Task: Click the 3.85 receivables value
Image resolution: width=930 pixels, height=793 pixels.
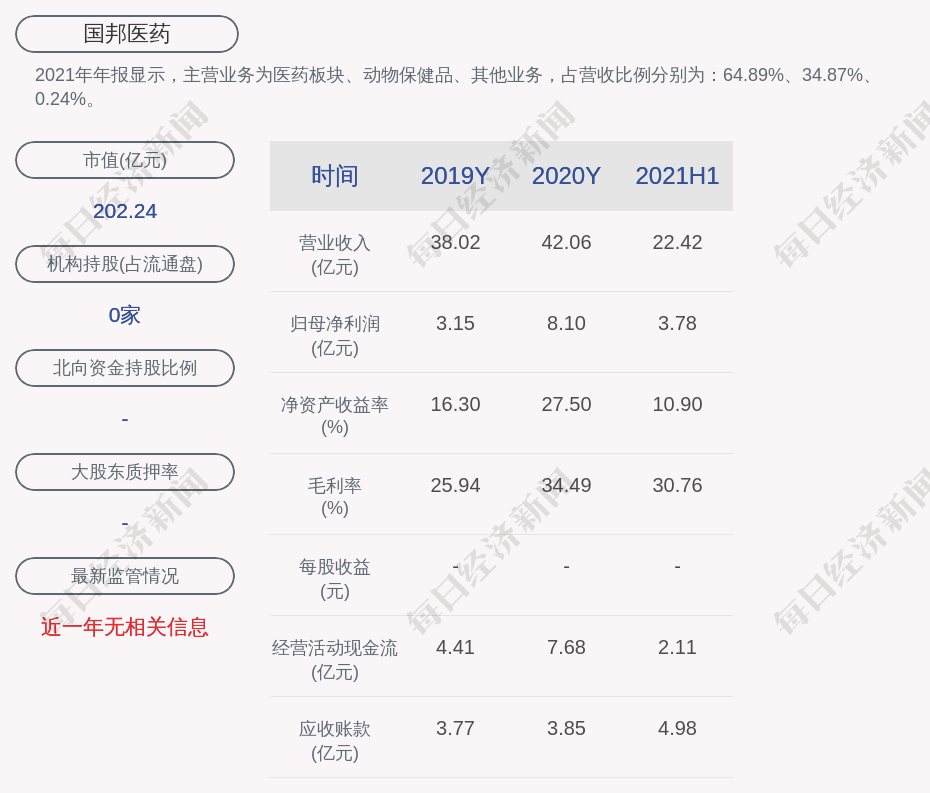Action: 566,728
